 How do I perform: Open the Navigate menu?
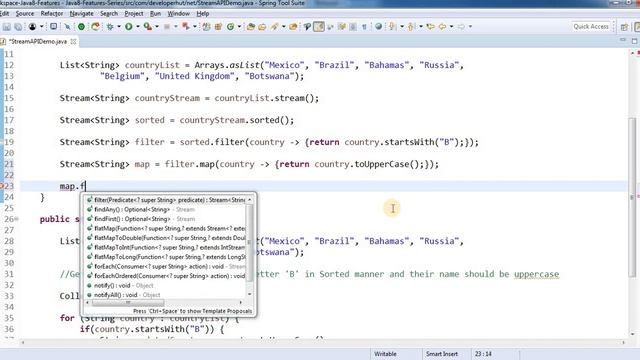click(82, 13)
